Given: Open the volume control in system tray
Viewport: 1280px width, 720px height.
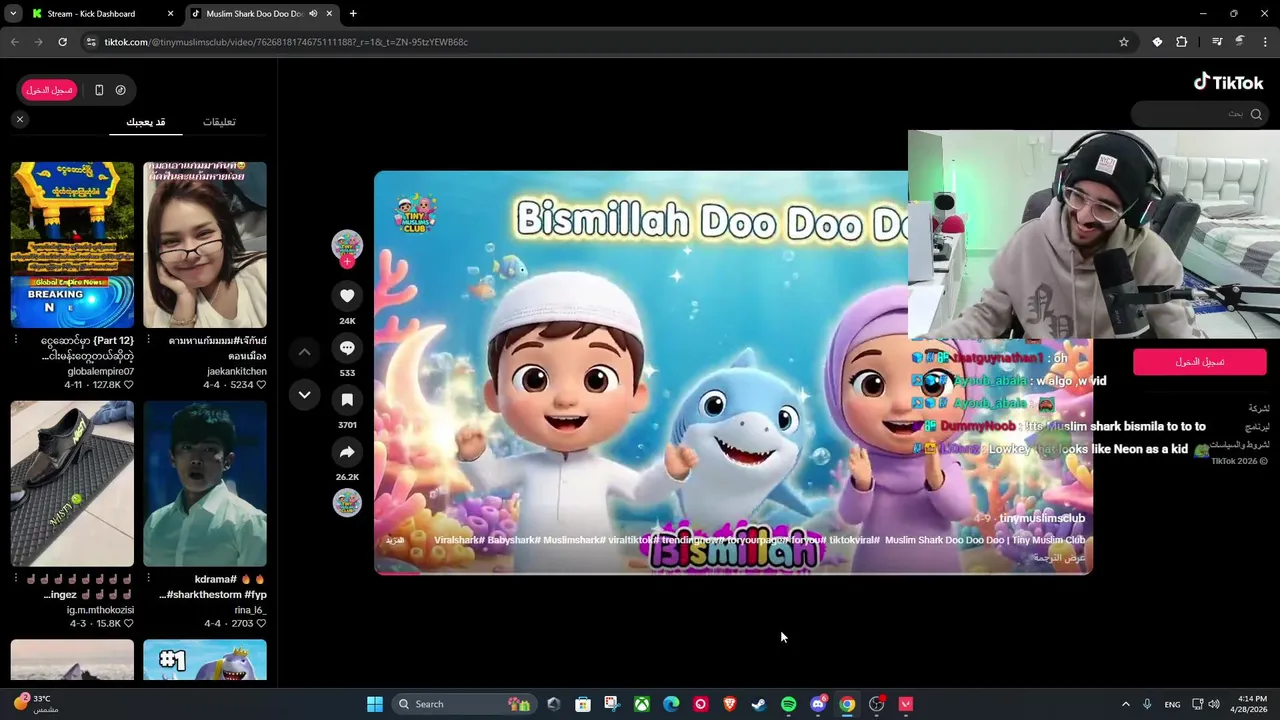Looking at the screenshot, I should [1214, 704].
